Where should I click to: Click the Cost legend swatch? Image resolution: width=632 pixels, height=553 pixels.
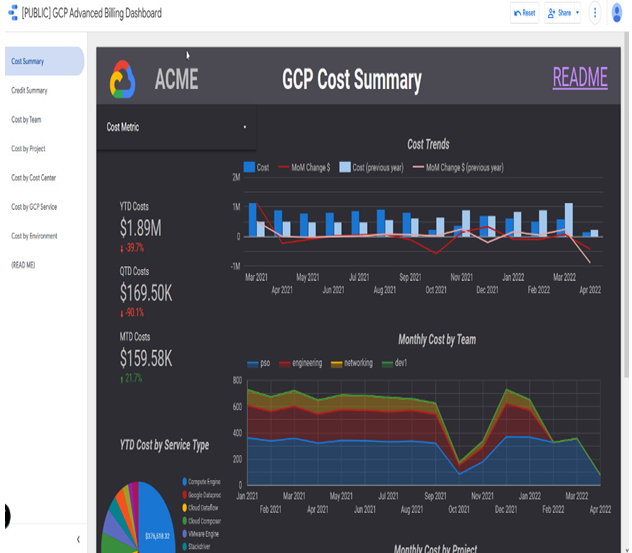click(249, 167)
